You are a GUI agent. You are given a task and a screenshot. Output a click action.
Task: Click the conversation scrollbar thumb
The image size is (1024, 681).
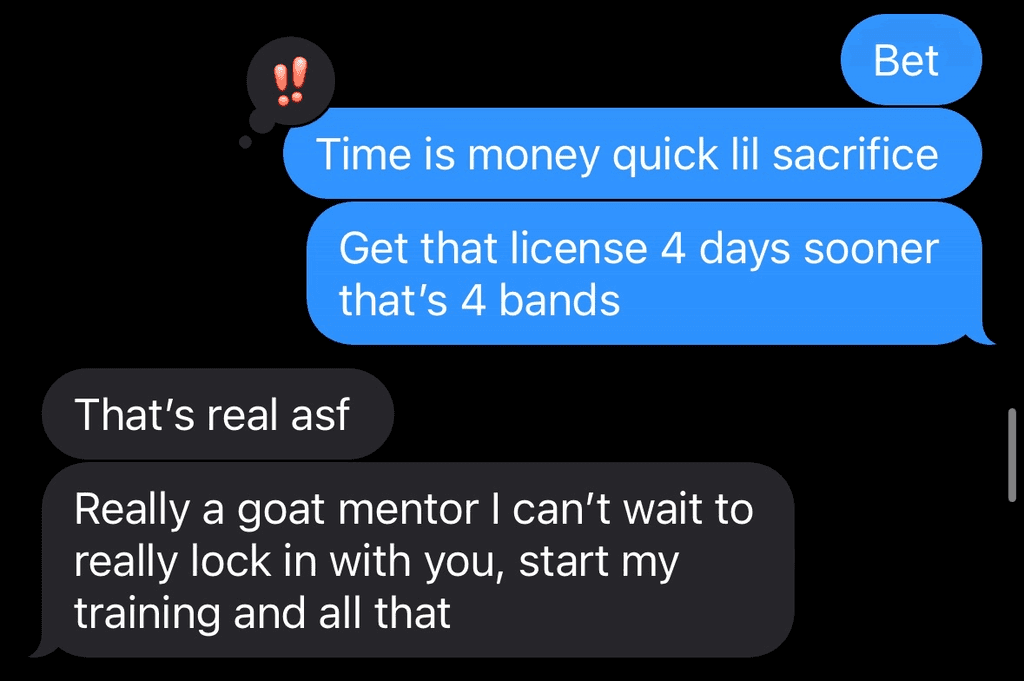[x=1012, y=455]
